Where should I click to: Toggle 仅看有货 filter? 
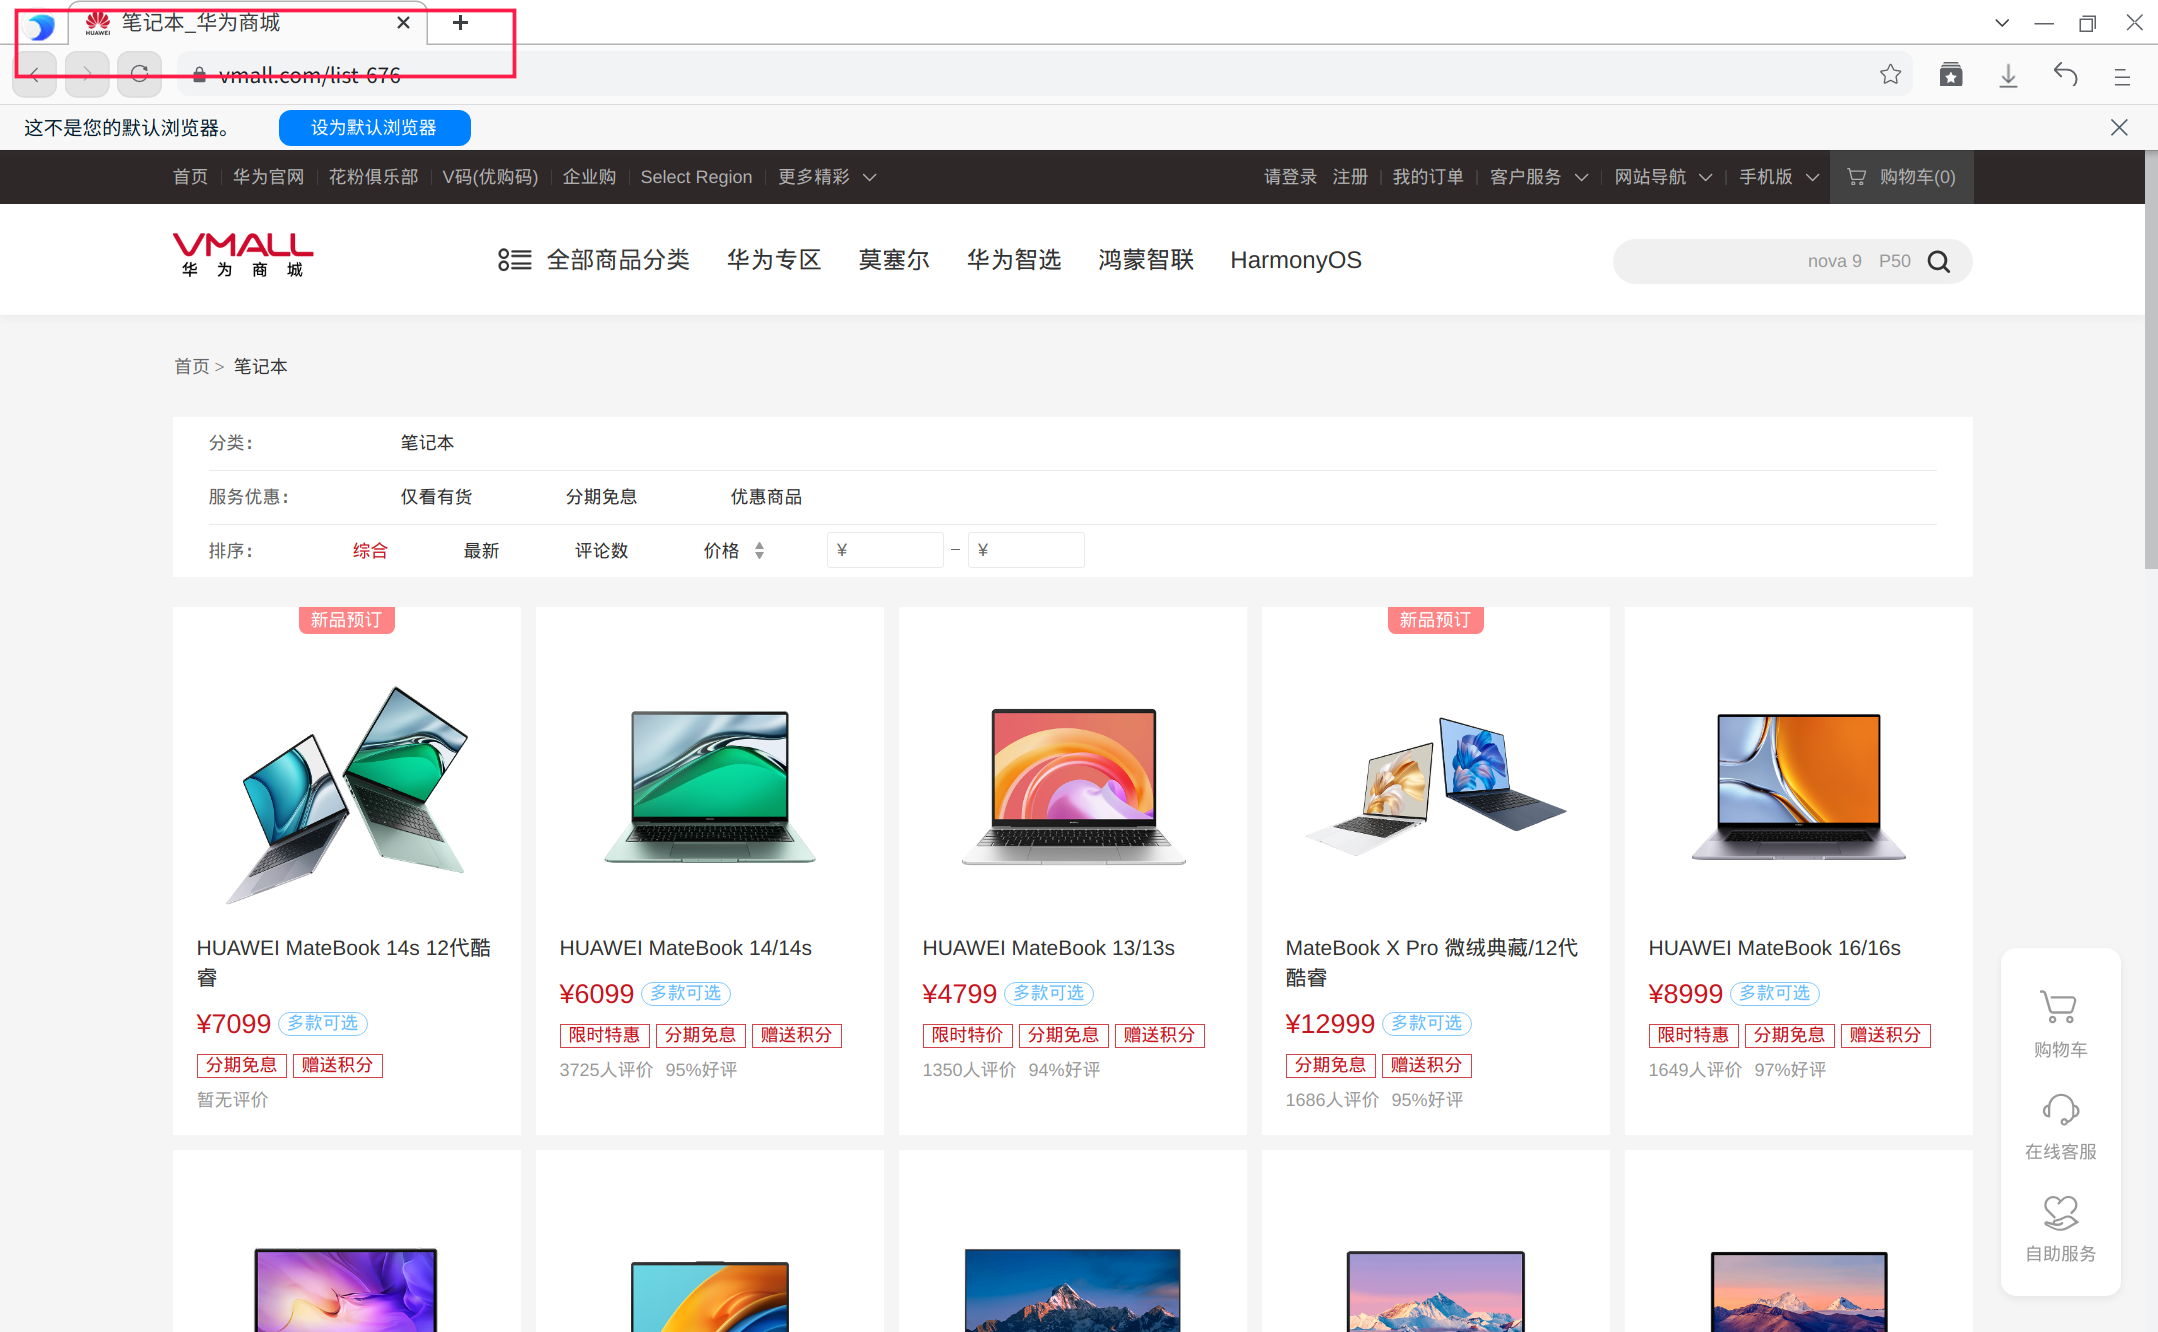pyautogui.click(x=436, y=497)
